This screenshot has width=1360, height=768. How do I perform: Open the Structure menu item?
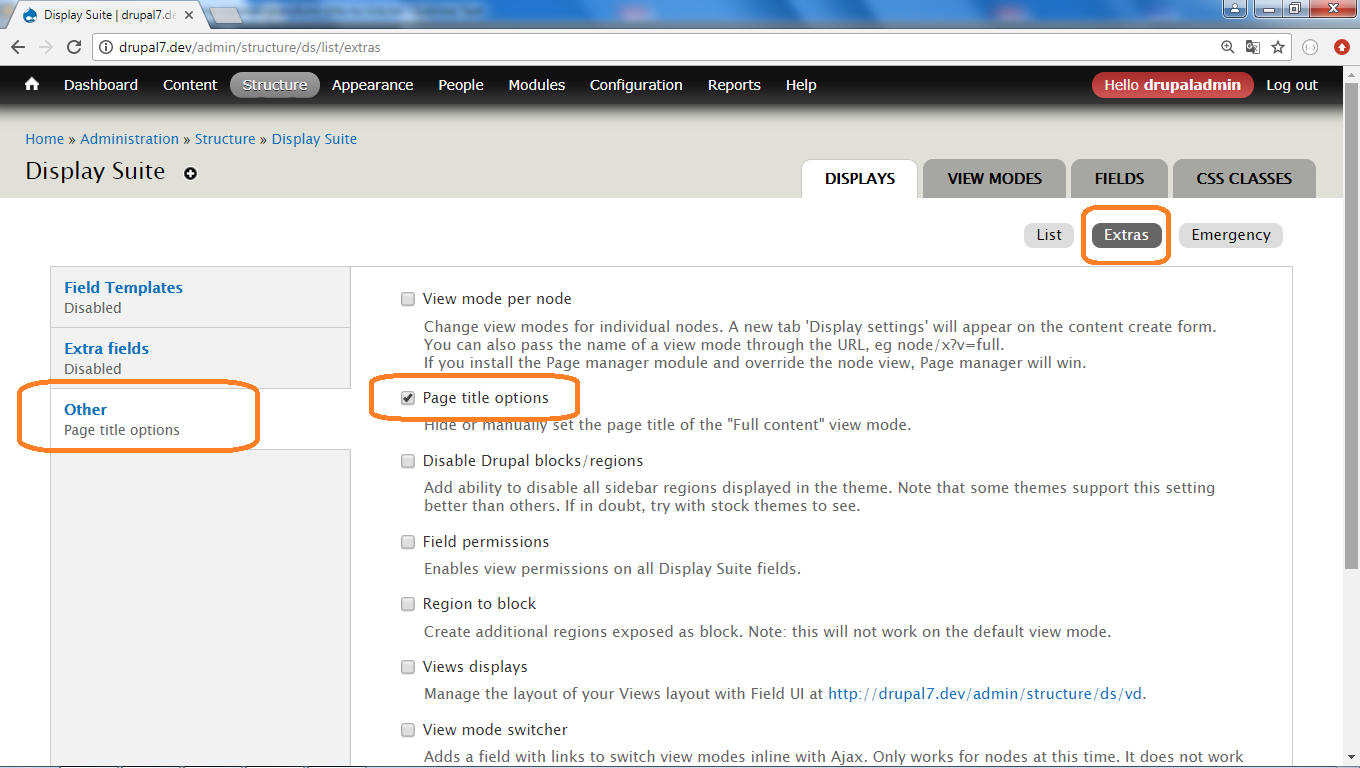click(x=274, y=85)
